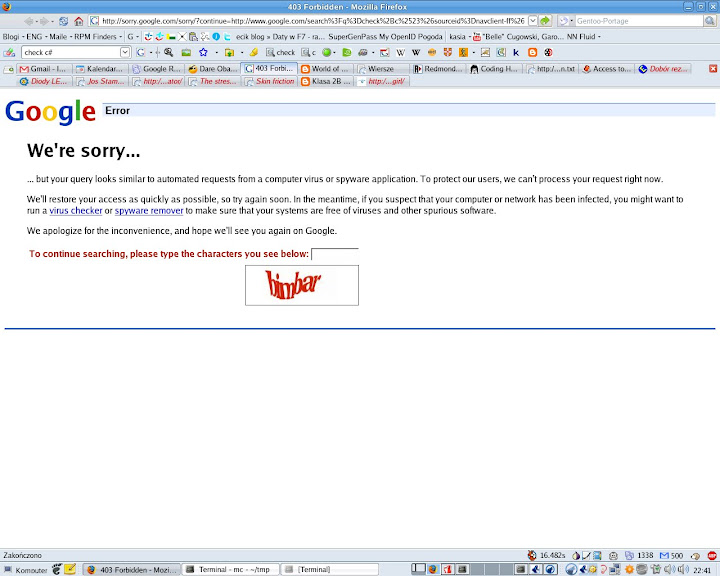Switch to the Skin friction tab

(270, 81)
